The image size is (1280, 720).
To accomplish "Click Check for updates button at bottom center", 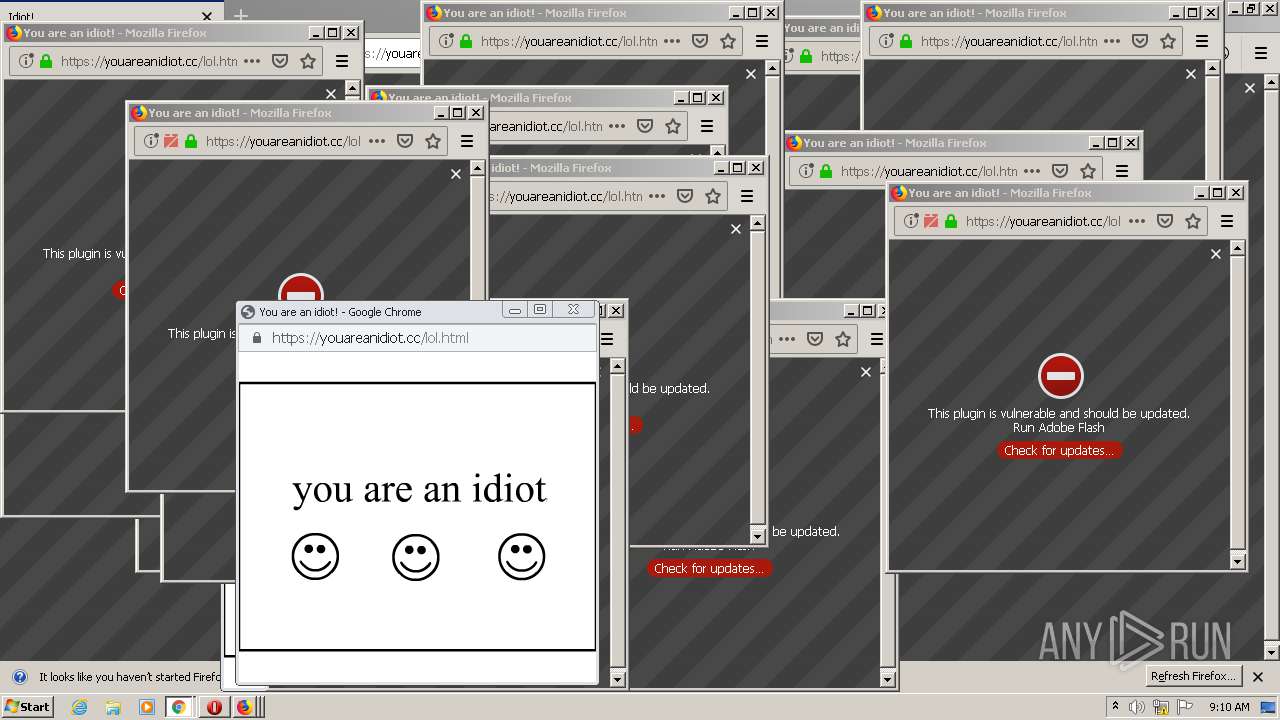I will coord(709,568).
